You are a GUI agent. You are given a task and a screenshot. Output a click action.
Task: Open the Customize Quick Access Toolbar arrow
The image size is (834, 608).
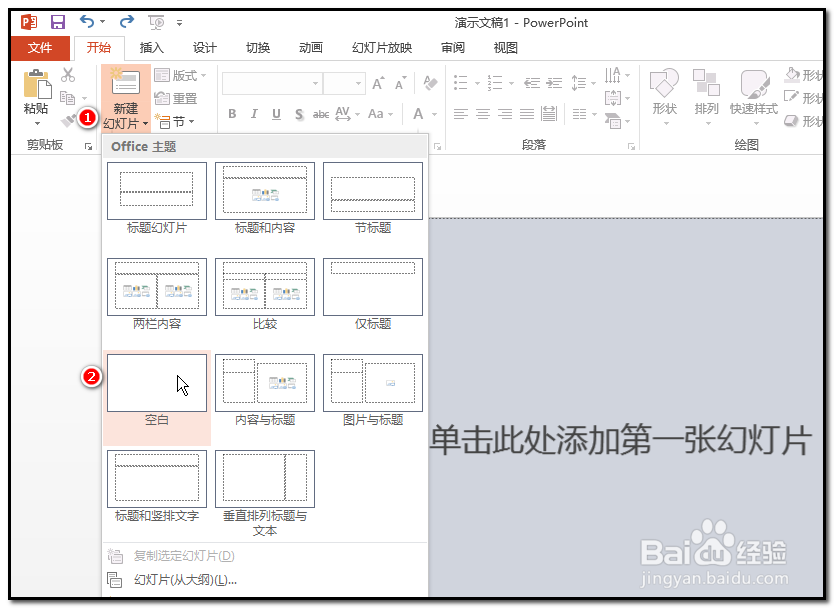180,23
